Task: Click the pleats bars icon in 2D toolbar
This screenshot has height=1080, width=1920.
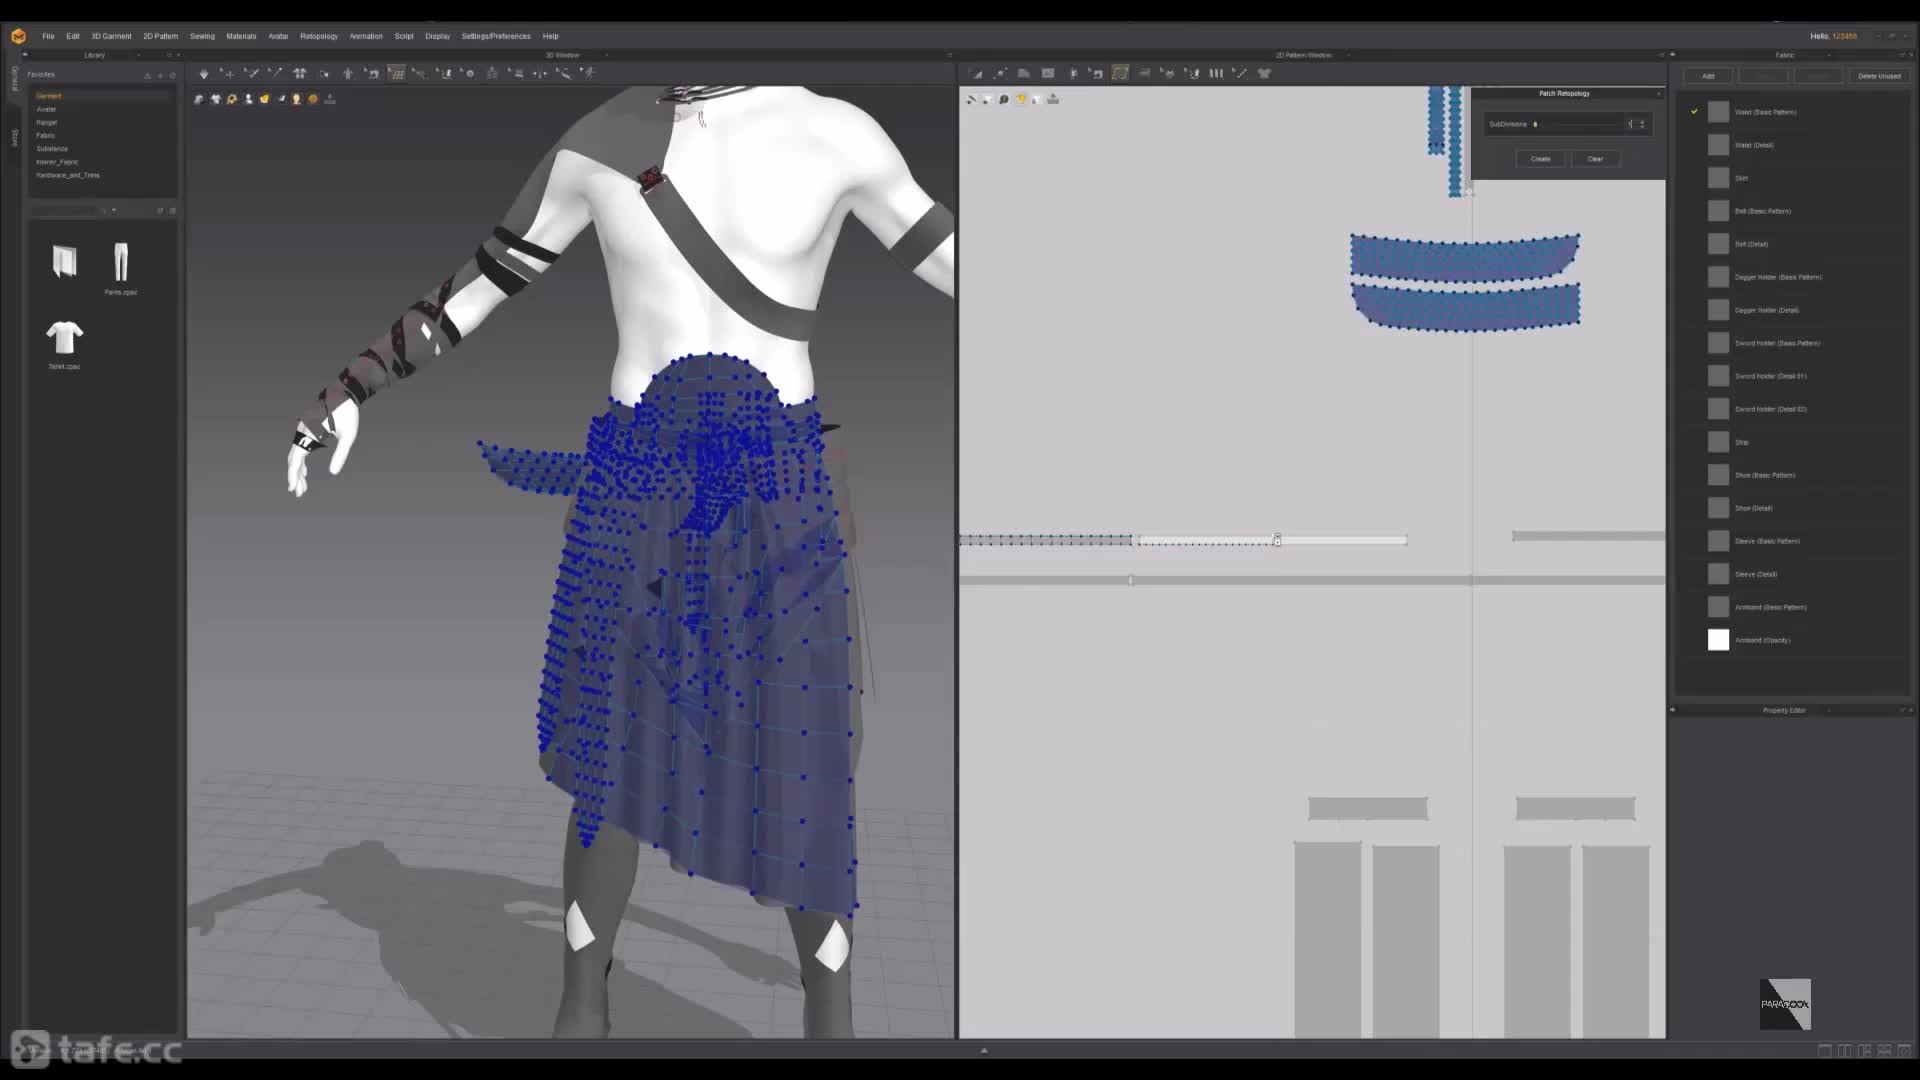Action: (x=1216, y=73)
